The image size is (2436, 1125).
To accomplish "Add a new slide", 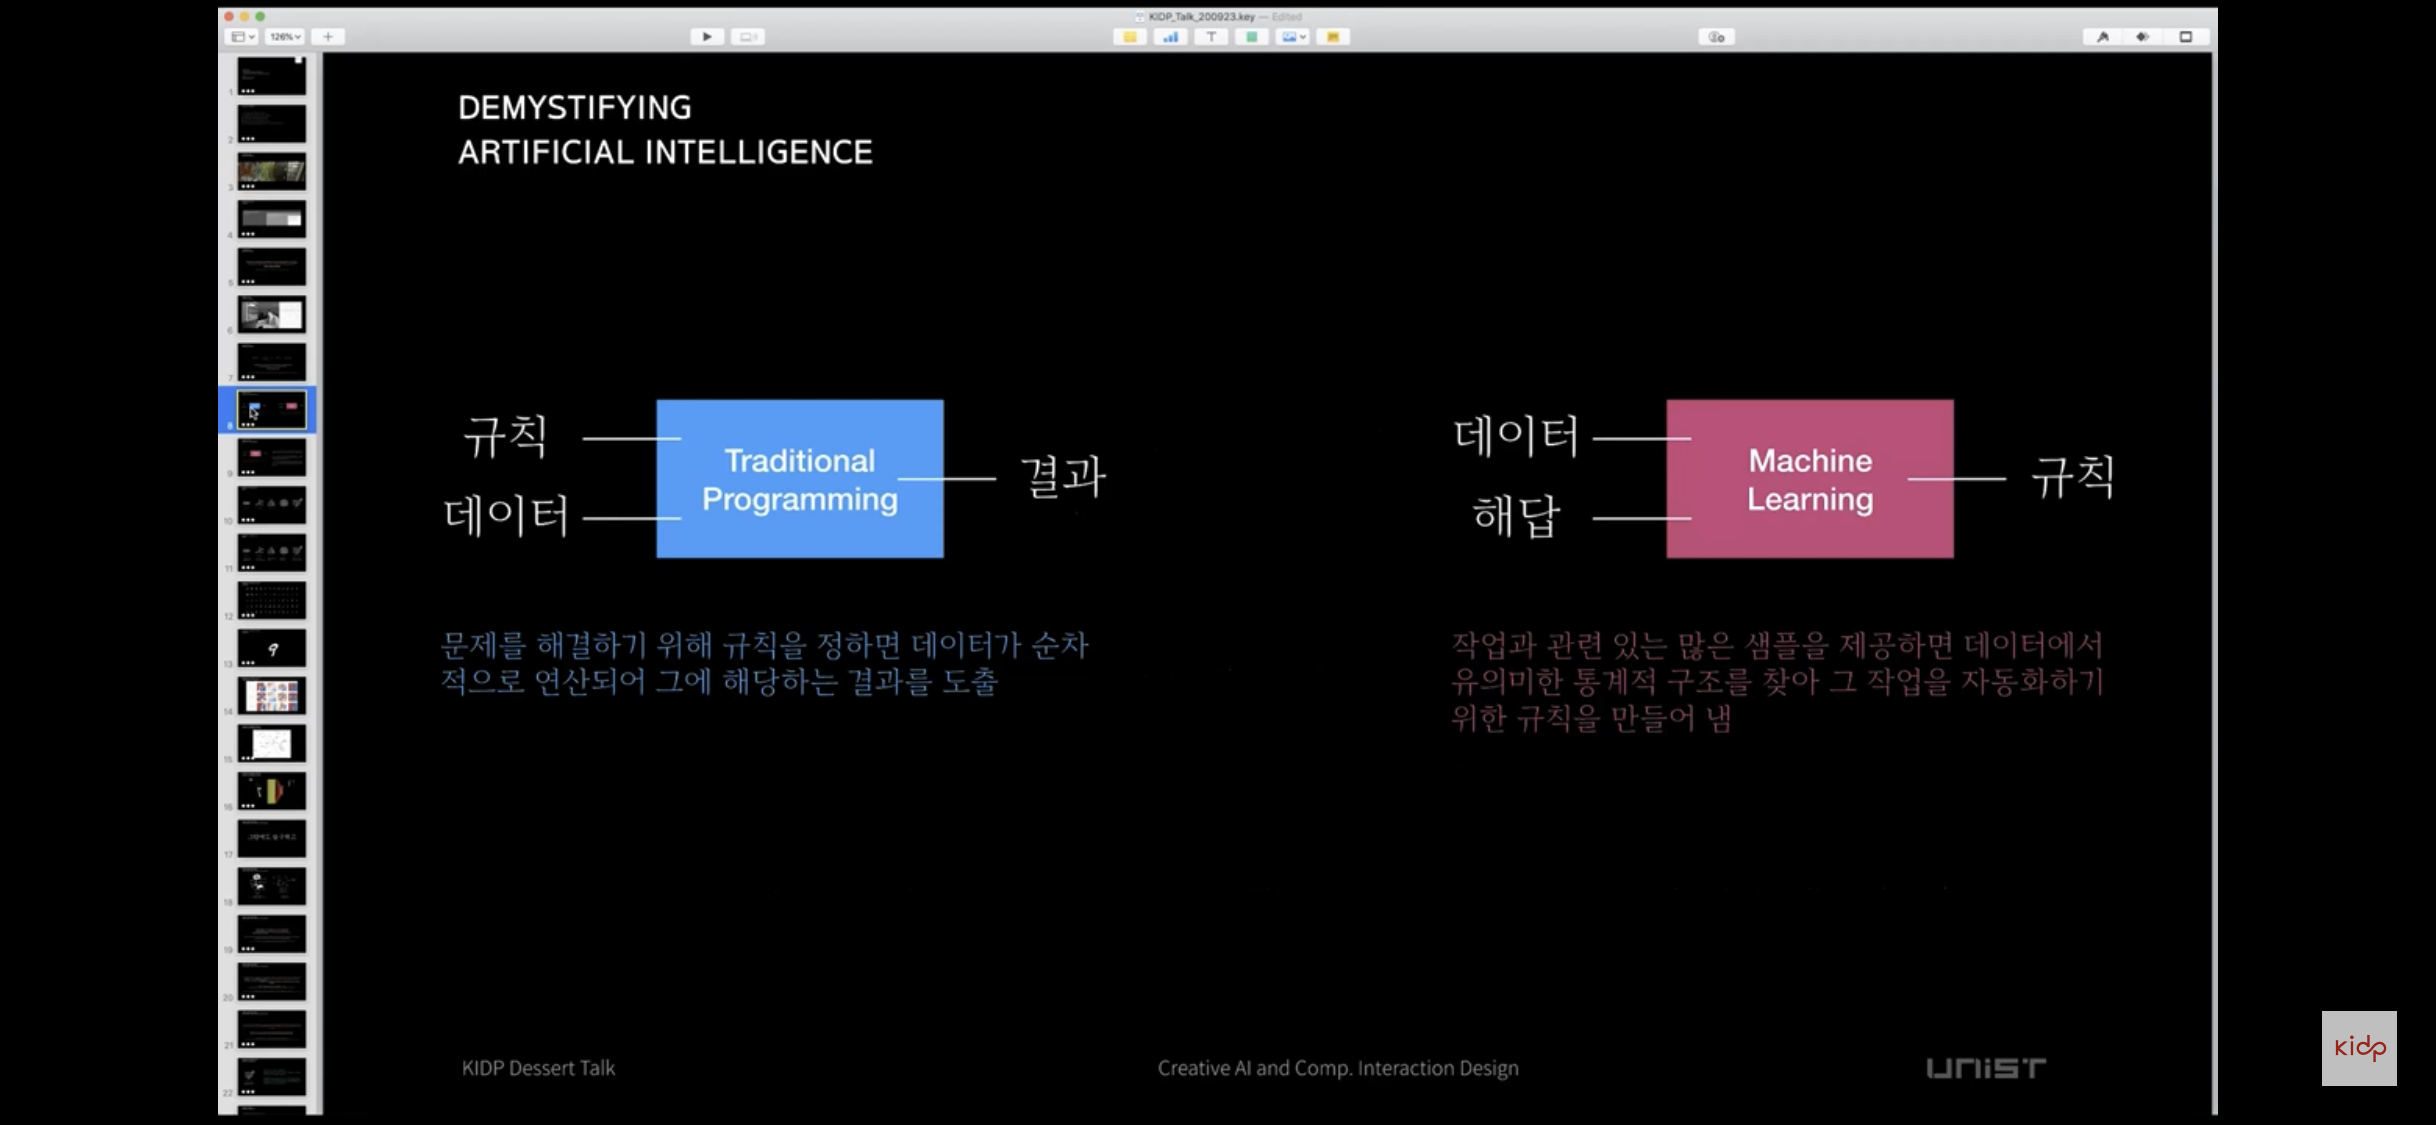I will [x=328, y=37].
